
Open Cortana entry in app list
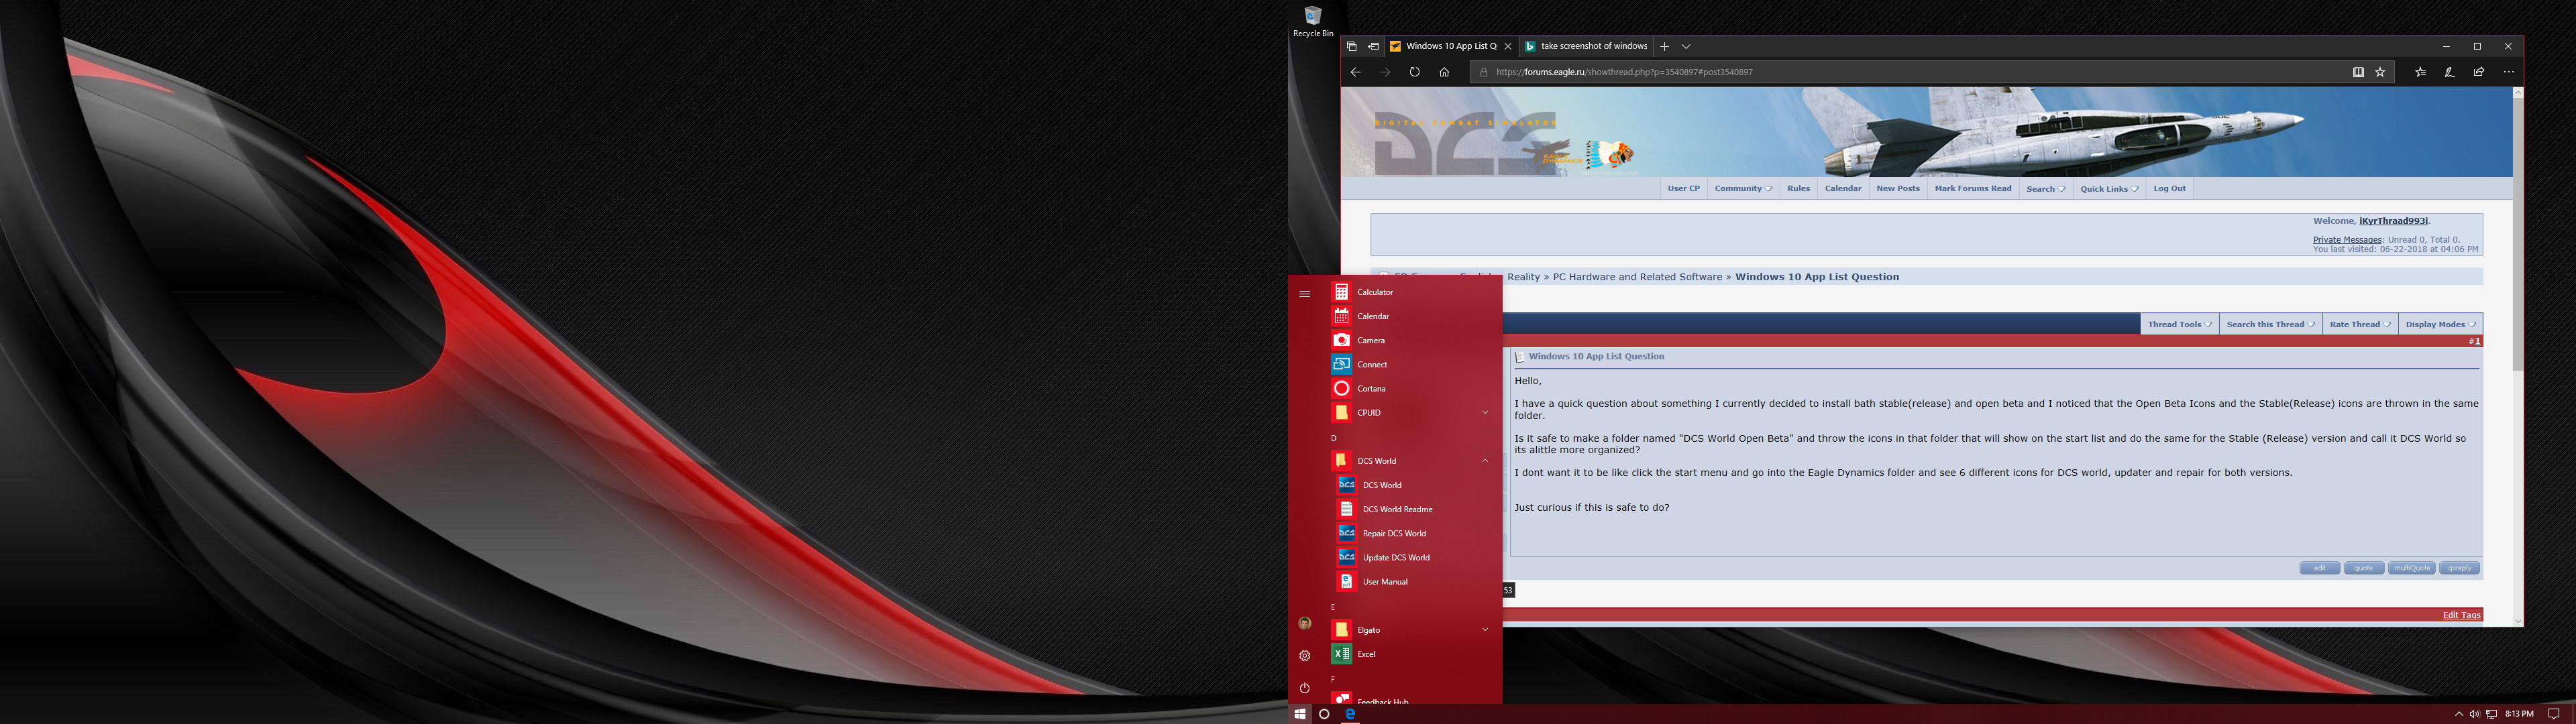tap(1414, 388)
